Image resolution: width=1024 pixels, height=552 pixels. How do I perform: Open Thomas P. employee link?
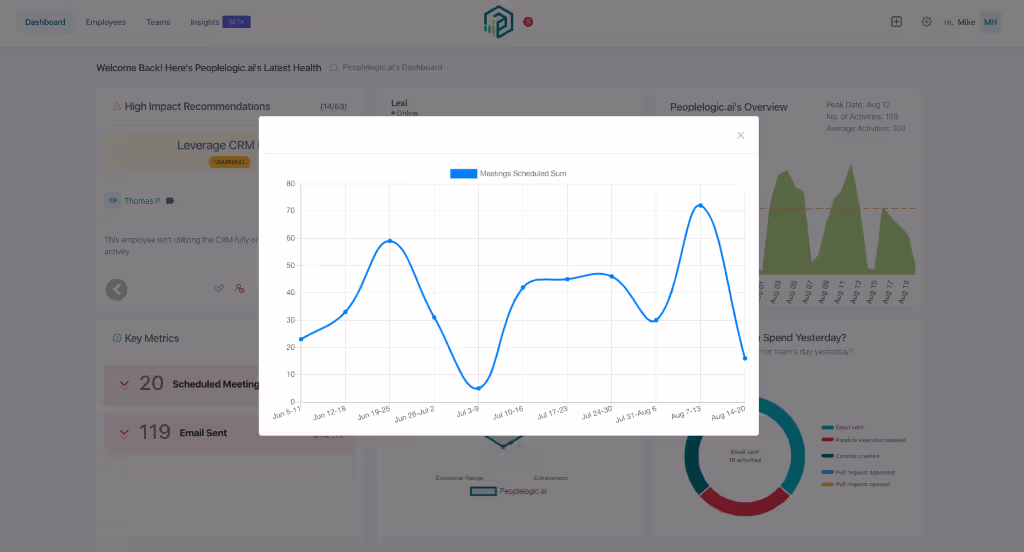142,201
